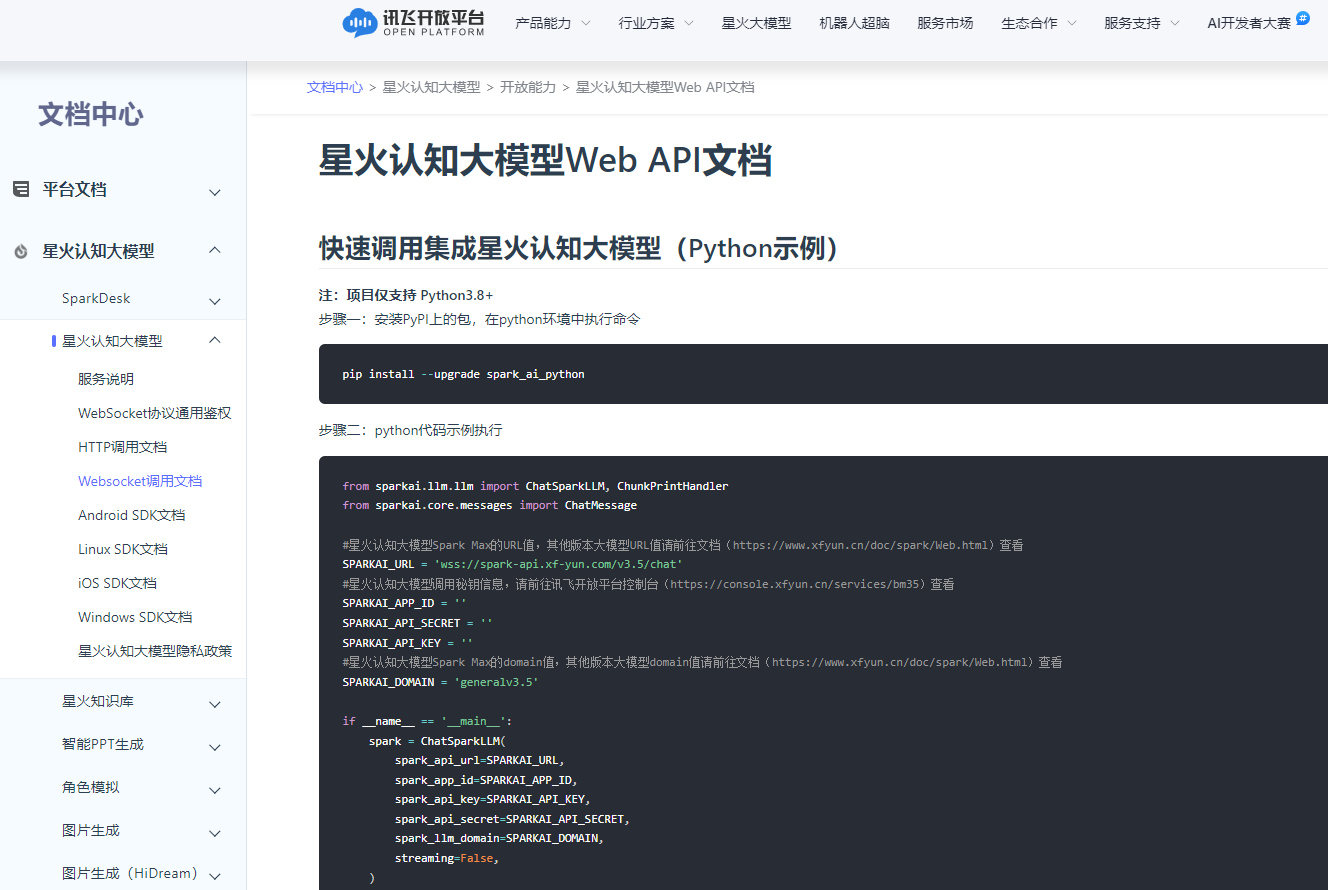Open the 生态合作 dropdown menu

coord(1039,23)
